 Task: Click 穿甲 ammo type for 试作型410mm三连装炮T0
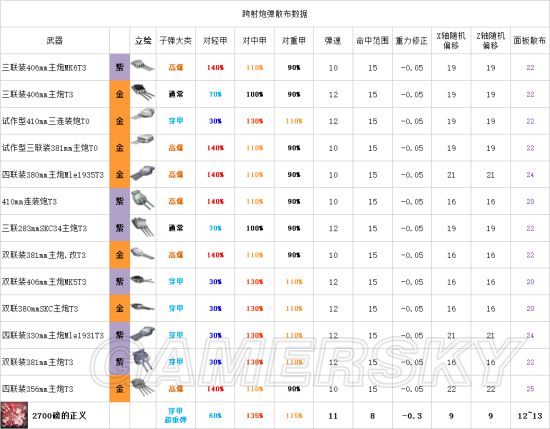175,121
